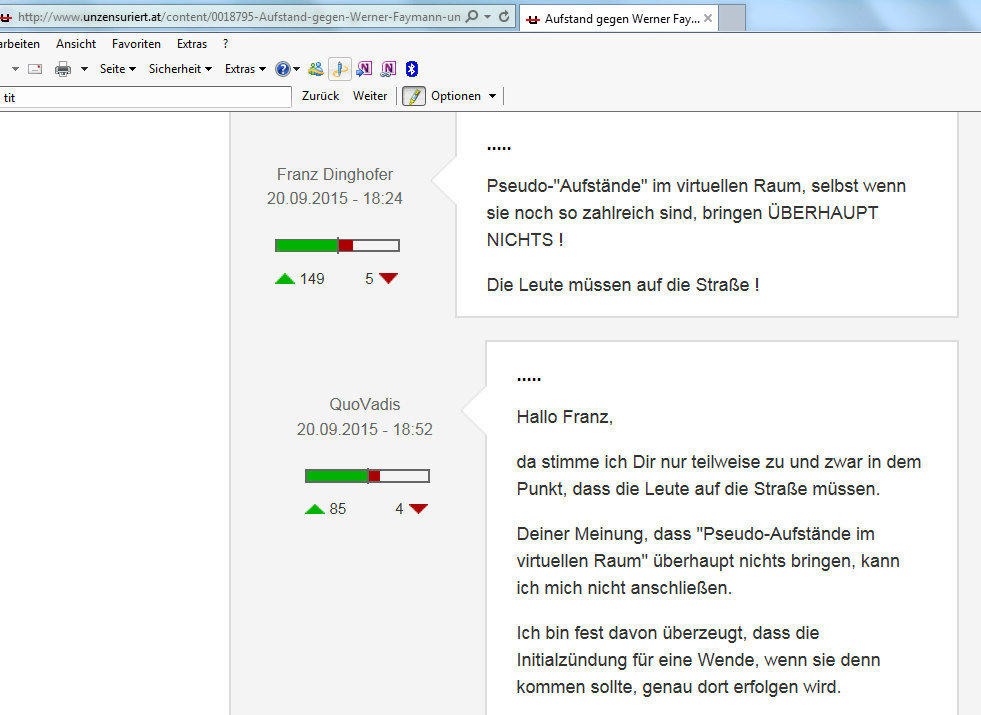This screenshot has height=715, width=981.
Task: Open the Ansicht menu
Action: point(76,44)
